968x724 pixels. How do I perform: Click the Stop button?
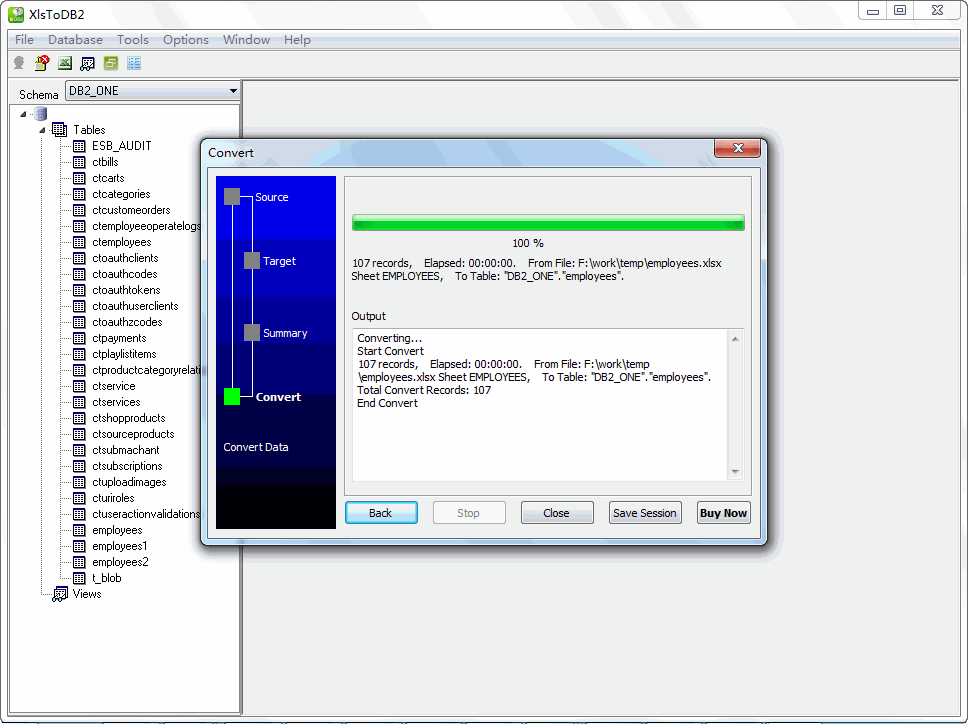pos(469,513)
